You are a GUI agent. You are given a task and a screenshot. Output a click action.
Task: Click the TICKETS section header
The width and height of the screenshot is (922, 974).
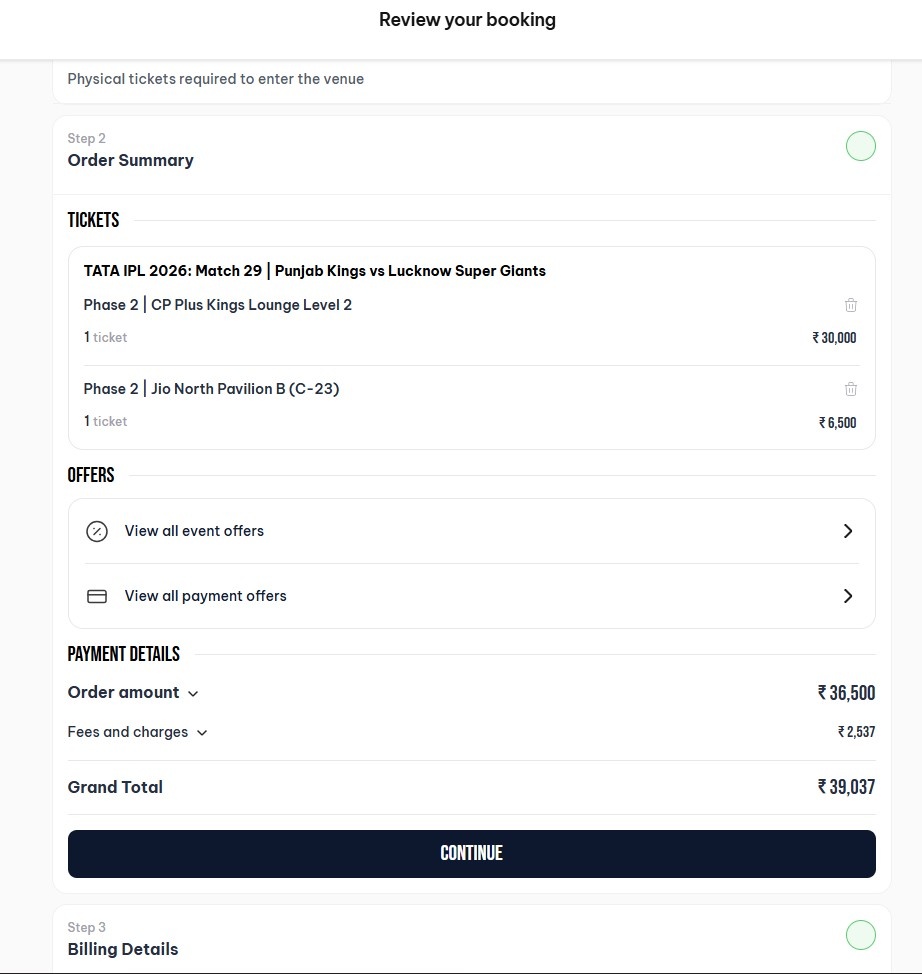(93, 220)
